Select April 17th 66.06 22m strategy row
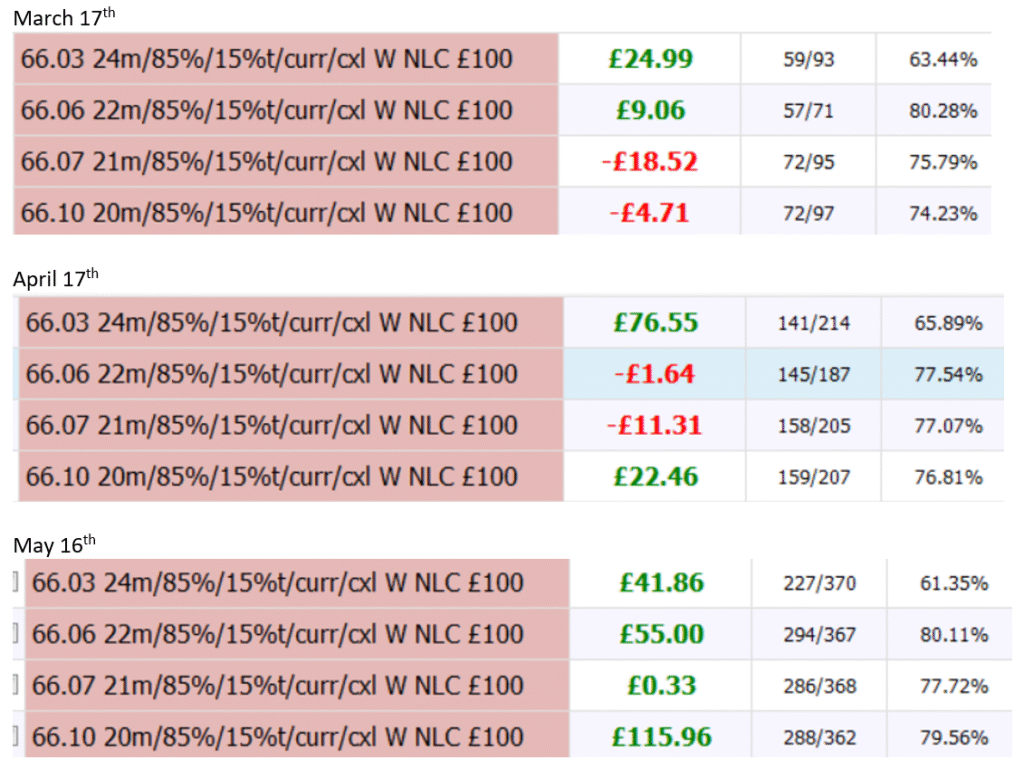 click(272, 374)
